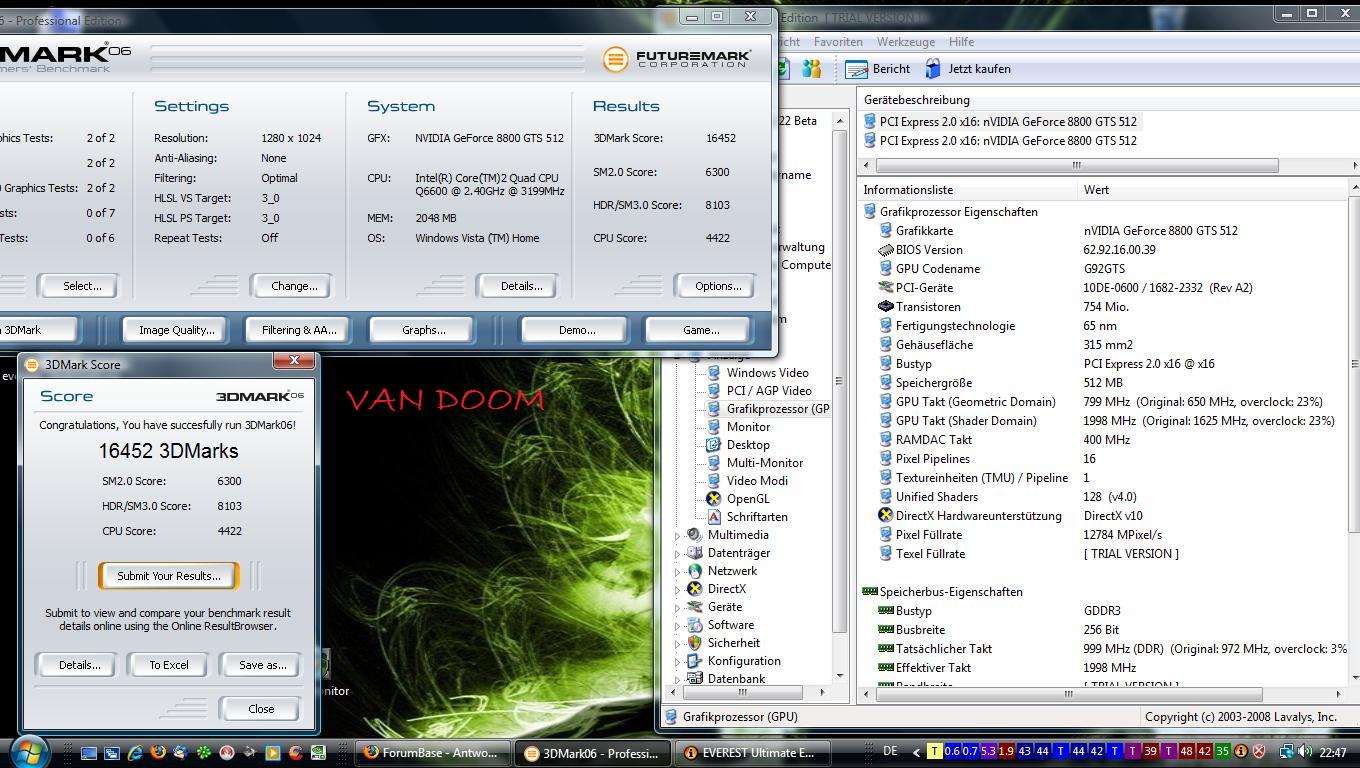
Task: Click Submit Your Results... button
Action: tap(168, 576)
